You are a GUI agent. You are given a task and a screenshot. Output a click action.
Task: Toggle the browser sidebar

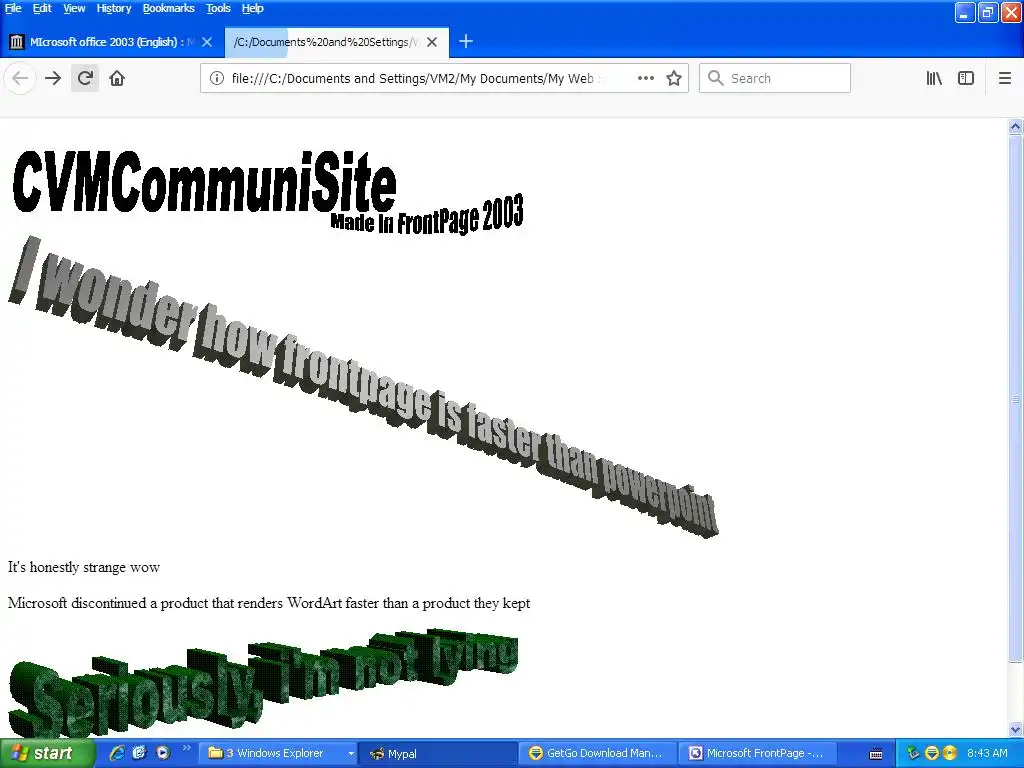(x=966, y=78)
